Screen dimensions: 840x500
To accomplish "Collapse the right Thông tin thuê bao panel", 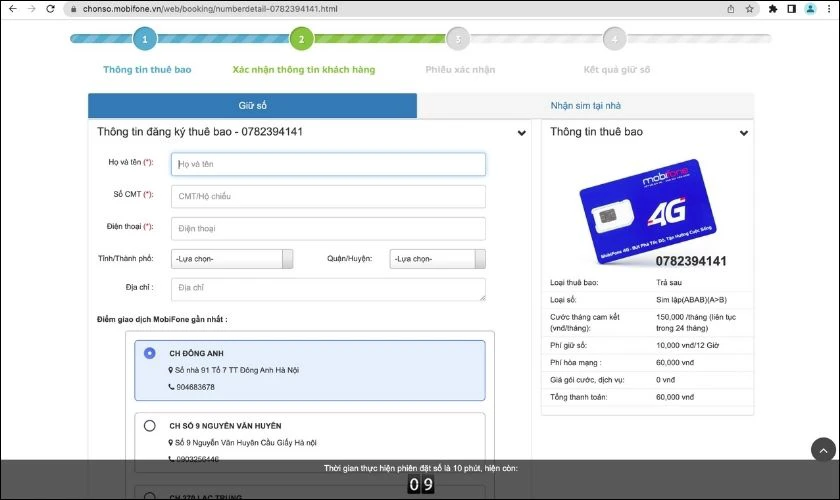I will tap(743, 133).
